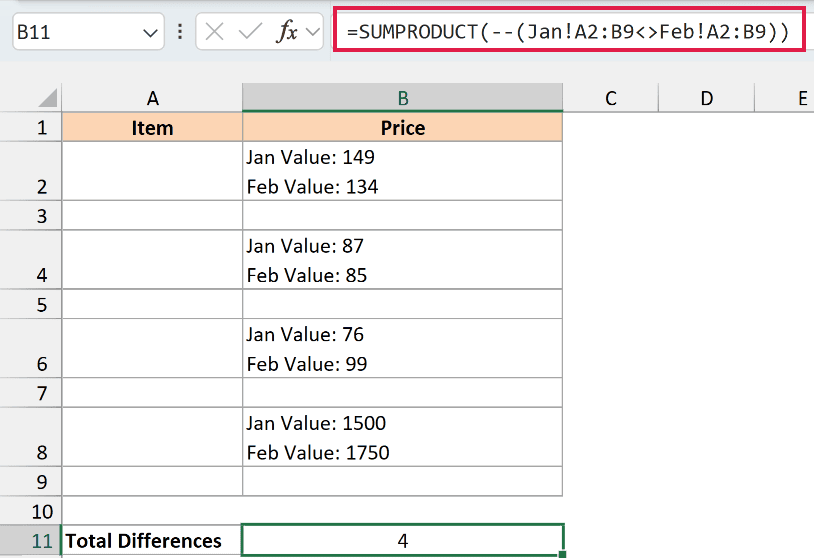
Task: Select row 5 header
Action: [x=31, y=304]
